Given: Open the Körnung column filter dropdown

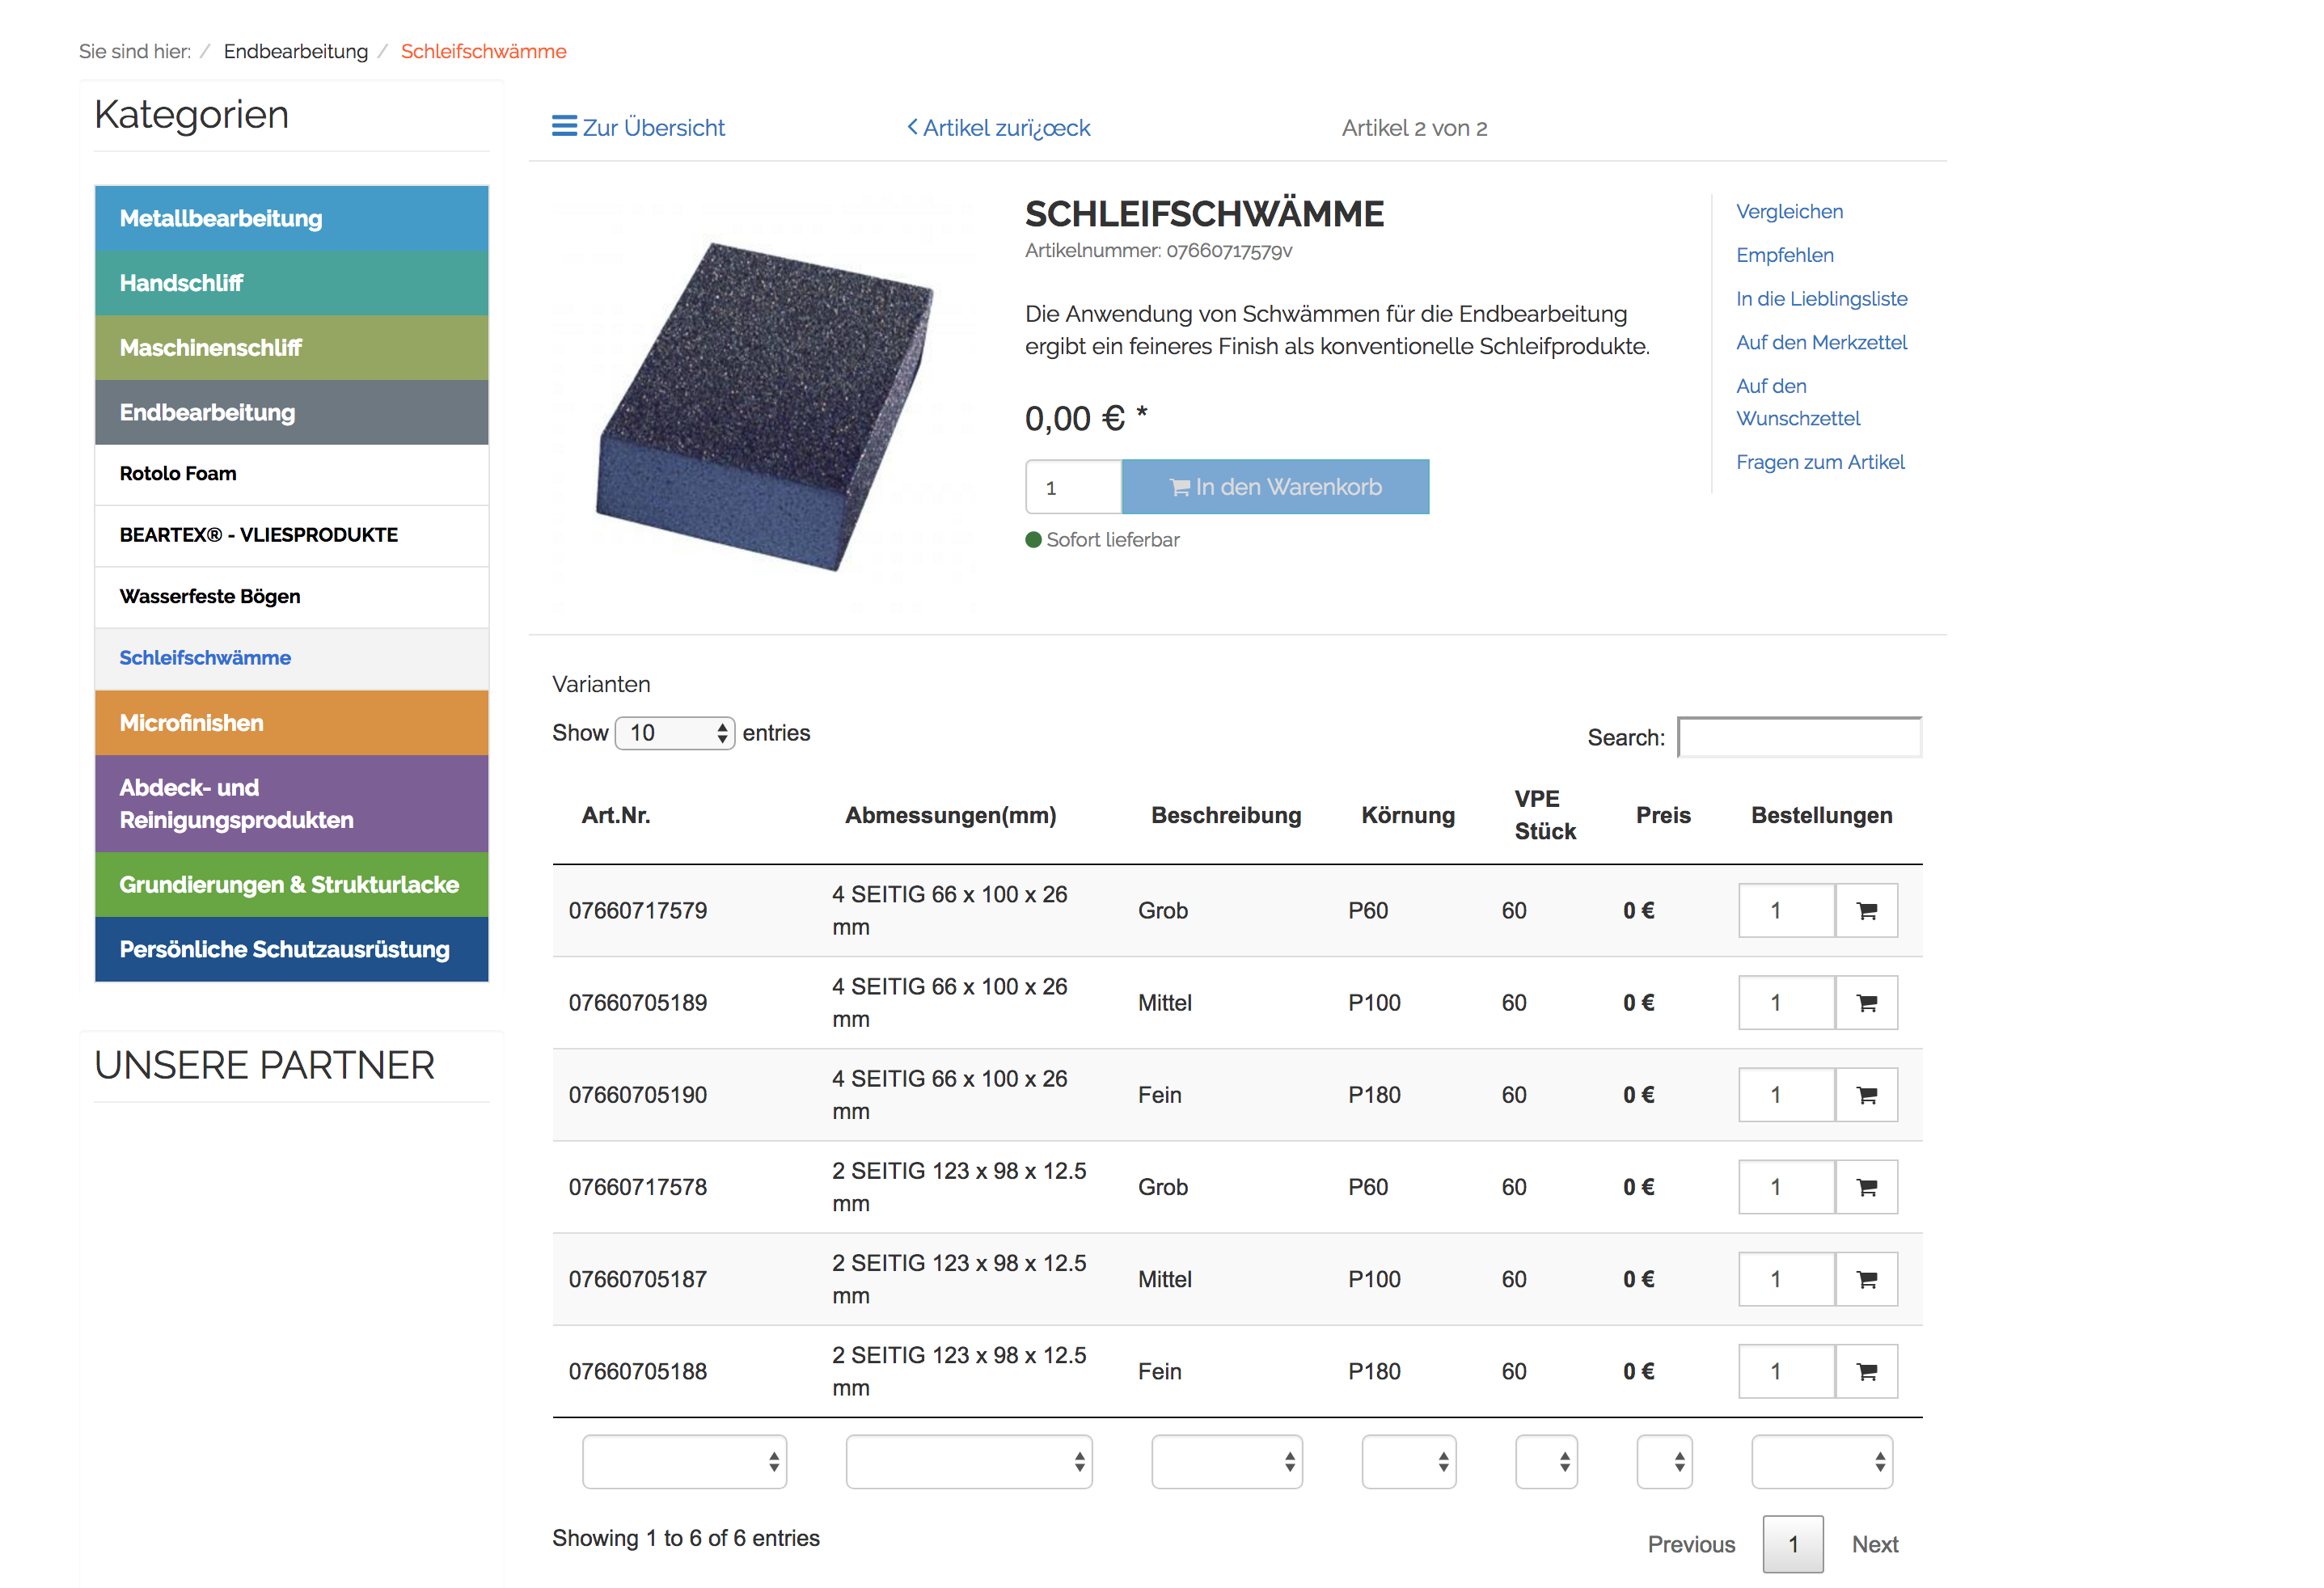Looking at the screenshot, I should coord(1408,1462).
